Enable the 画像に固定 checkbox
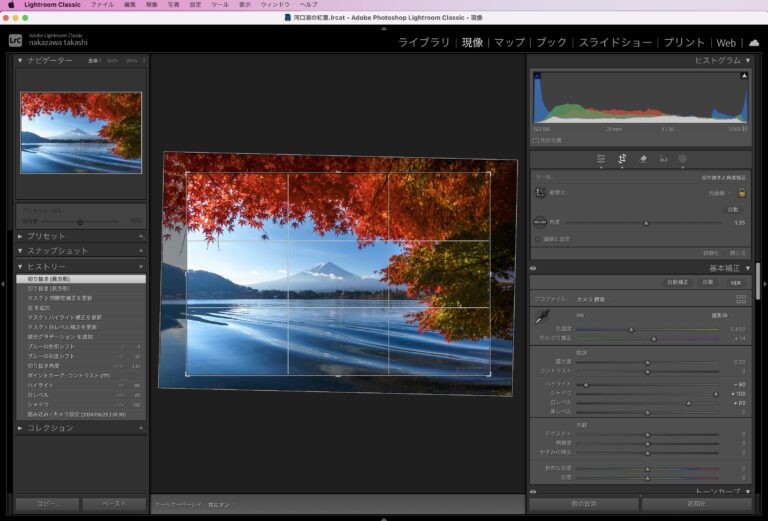 tap(537, 239)
